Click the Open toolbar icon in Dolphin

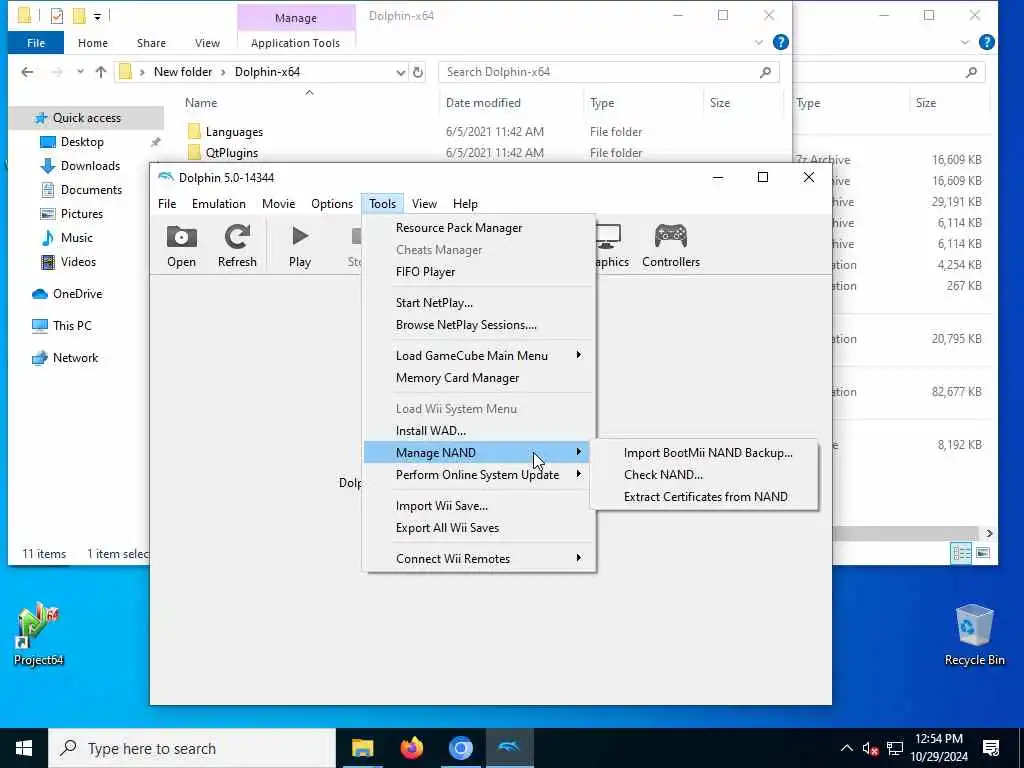182,246
